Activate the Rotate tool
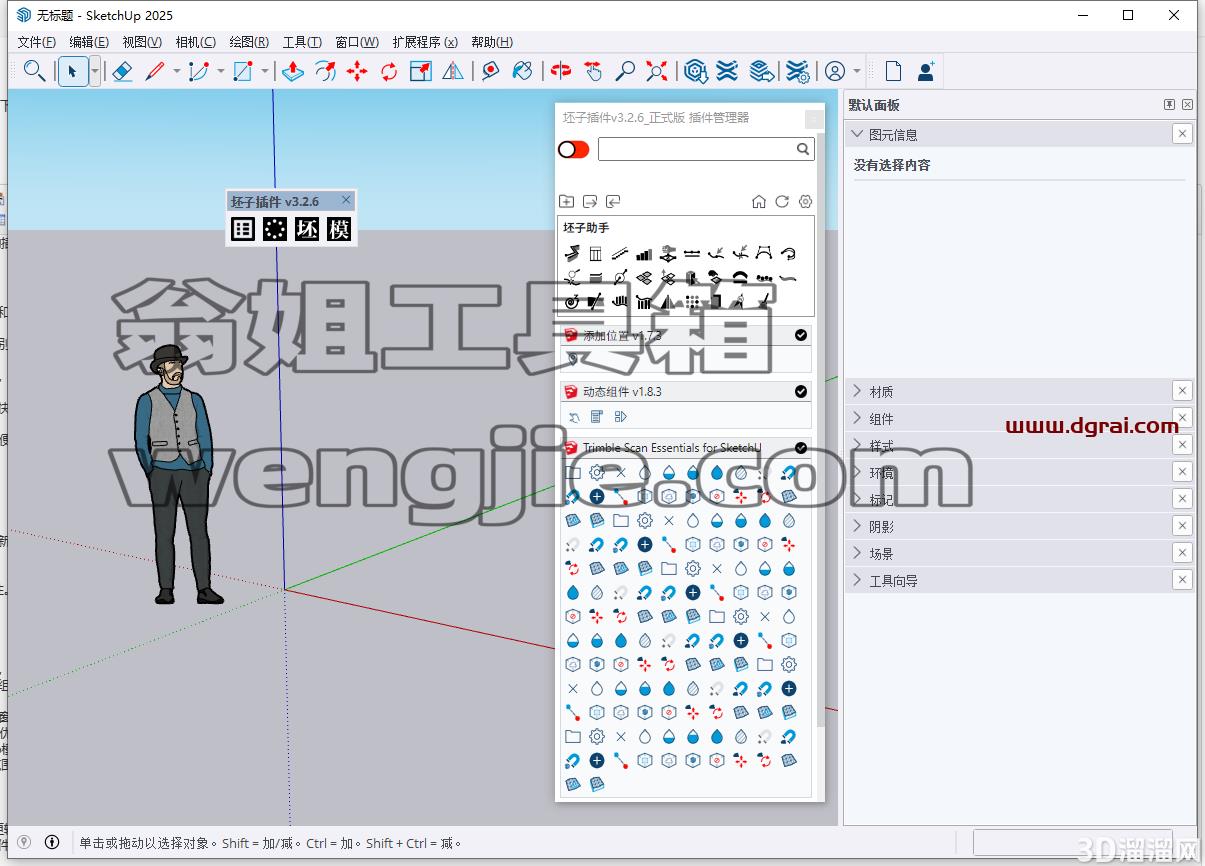This screenshot has width=1205, height=866. tap(389, 71)
